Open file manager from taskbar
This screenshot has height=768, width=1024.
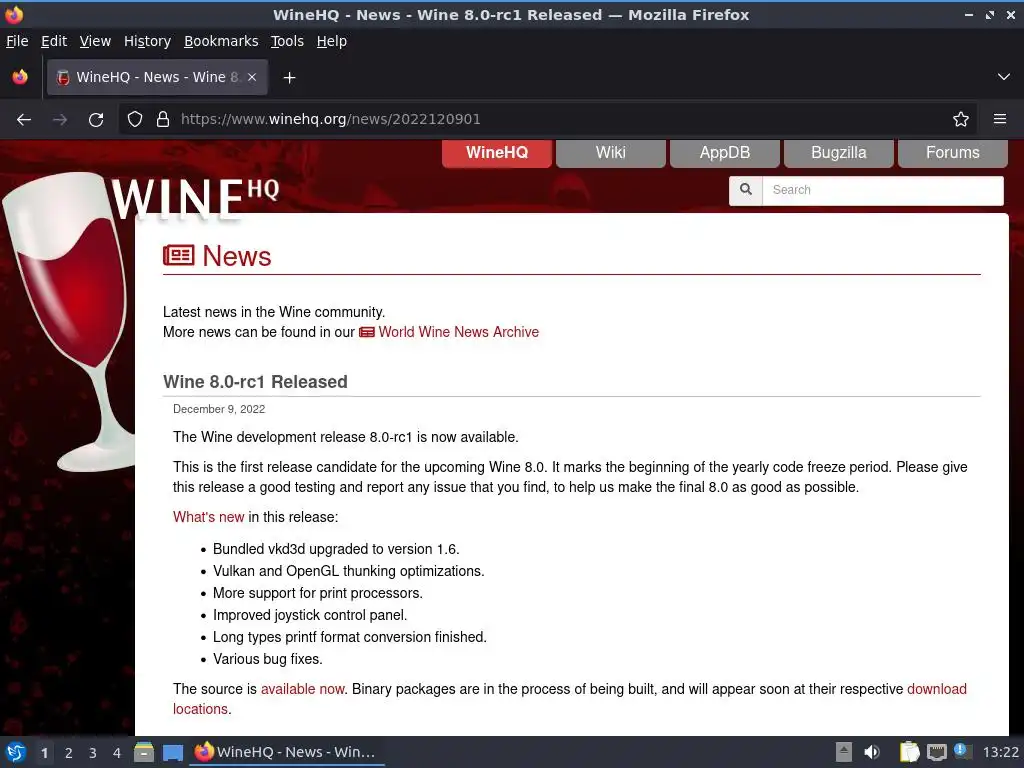[x=144, y=752]
